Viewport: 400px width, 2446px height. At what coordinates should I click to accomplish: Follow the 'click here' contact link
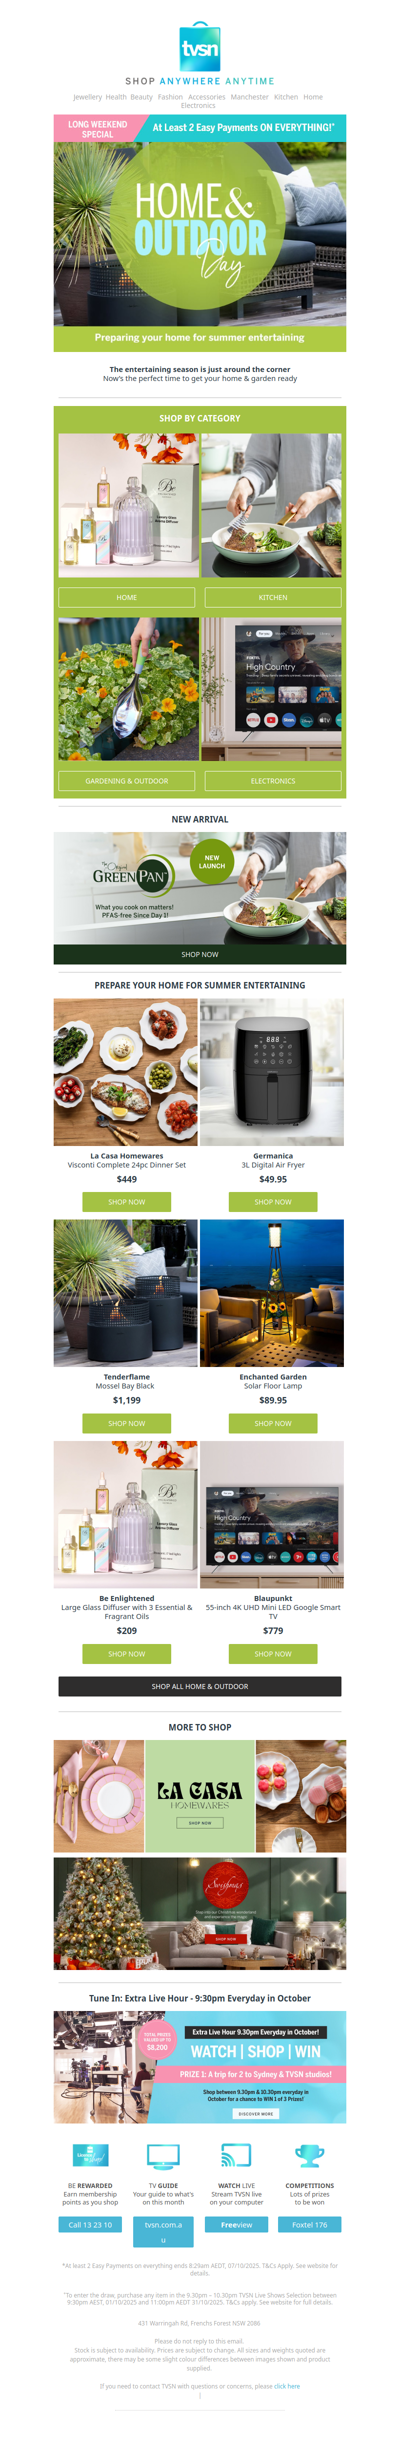[287, 2386]
